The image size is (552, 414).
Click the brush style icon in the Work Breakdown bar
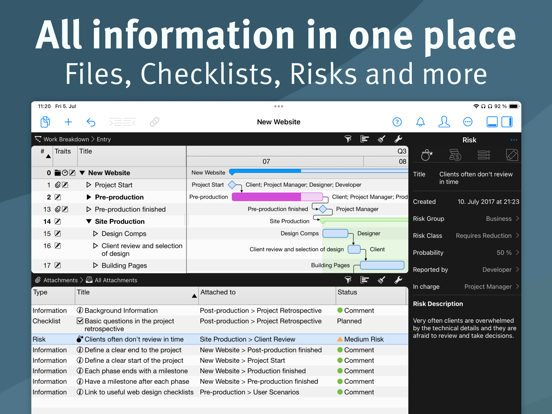[x=381, y=139]
